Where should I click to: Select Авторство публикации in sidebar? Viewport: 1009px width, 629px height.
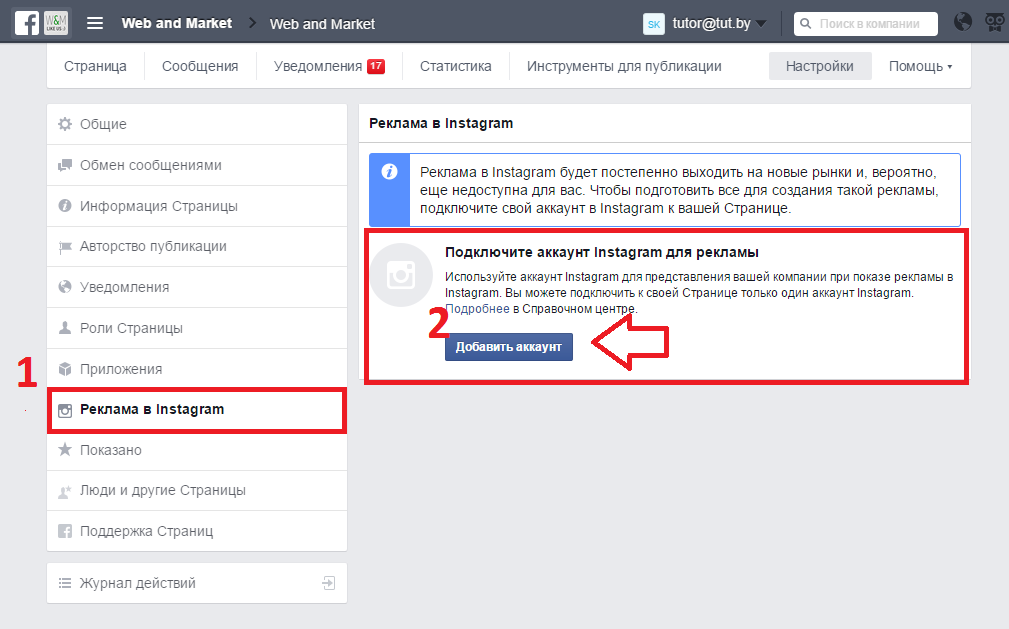(197, 247)
